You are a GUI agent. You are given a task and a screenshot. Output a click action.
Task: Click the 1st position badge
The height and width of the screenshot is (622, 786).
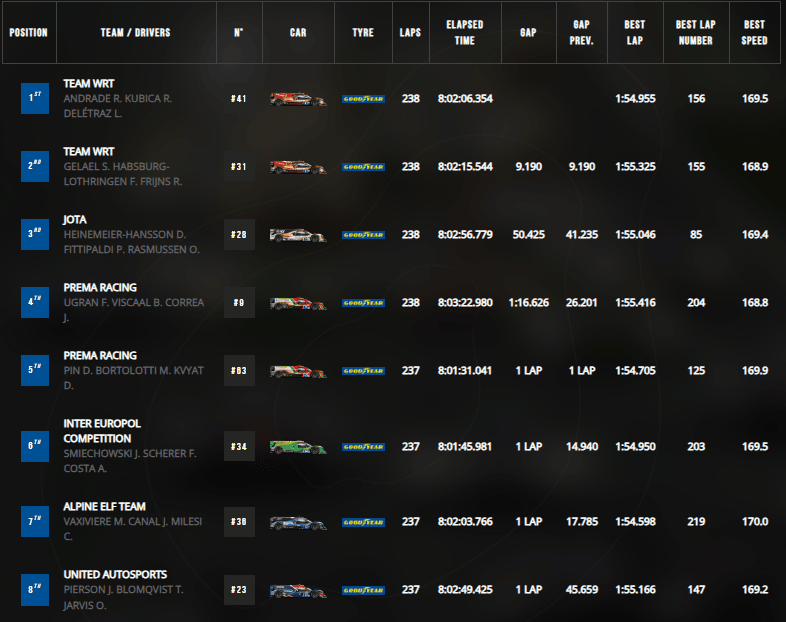[x=35, y=98]
